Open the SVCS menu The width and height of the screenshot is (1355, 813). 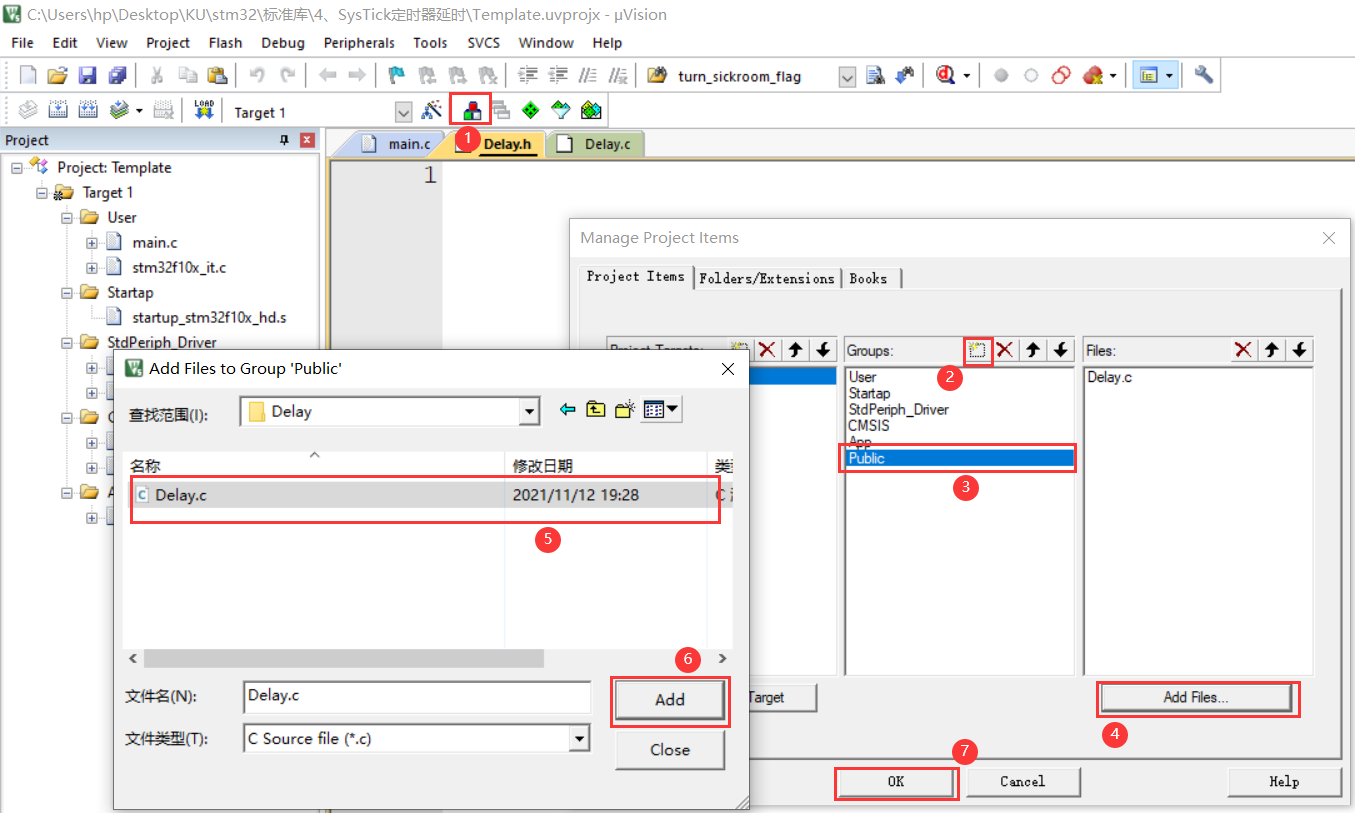click(484, 42)
